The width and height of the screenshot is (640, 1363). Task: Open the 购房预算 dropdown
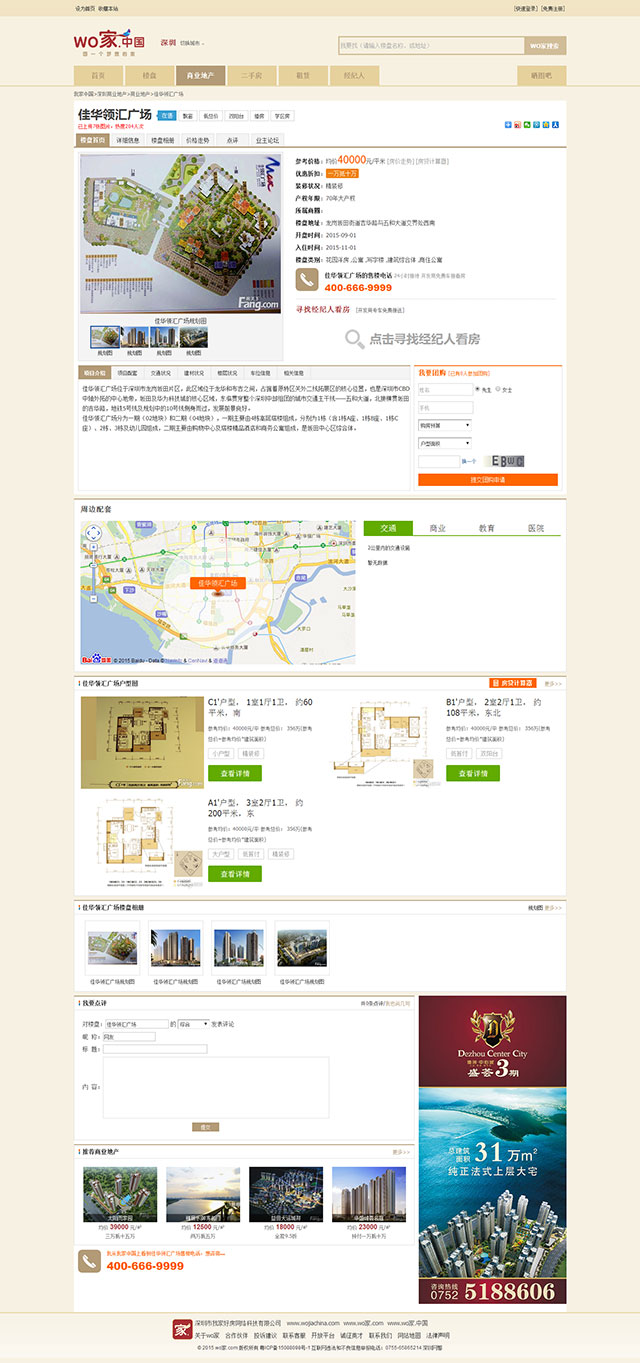445,425
